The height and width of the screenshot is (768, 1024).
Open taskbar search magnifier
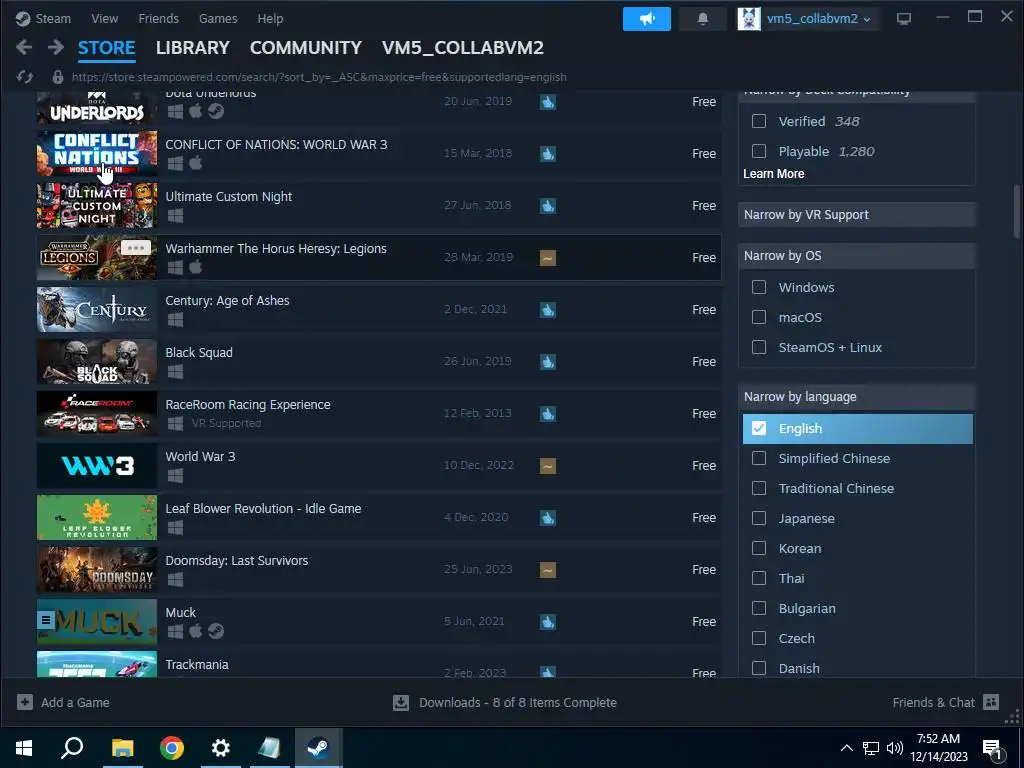(x=72, y=748)
